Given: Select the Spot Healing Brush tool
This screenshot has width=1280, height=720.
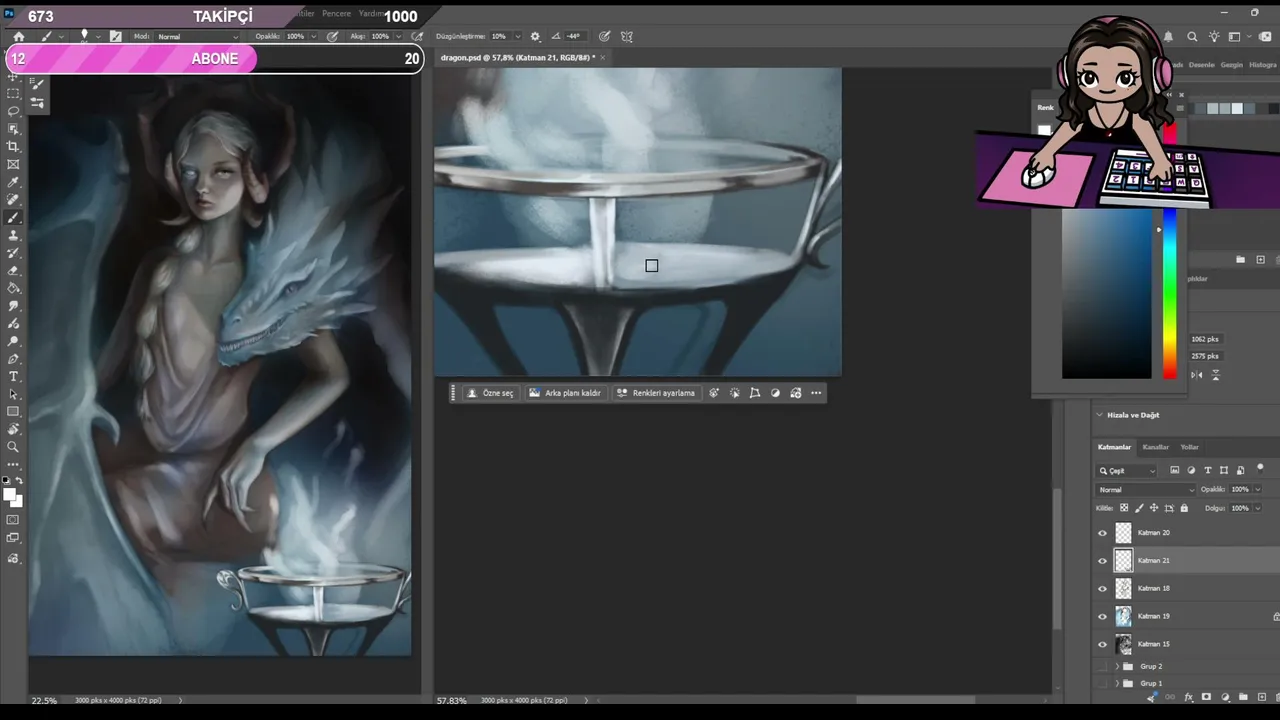Looking at the screenshot, I should [x=13, y=200].
